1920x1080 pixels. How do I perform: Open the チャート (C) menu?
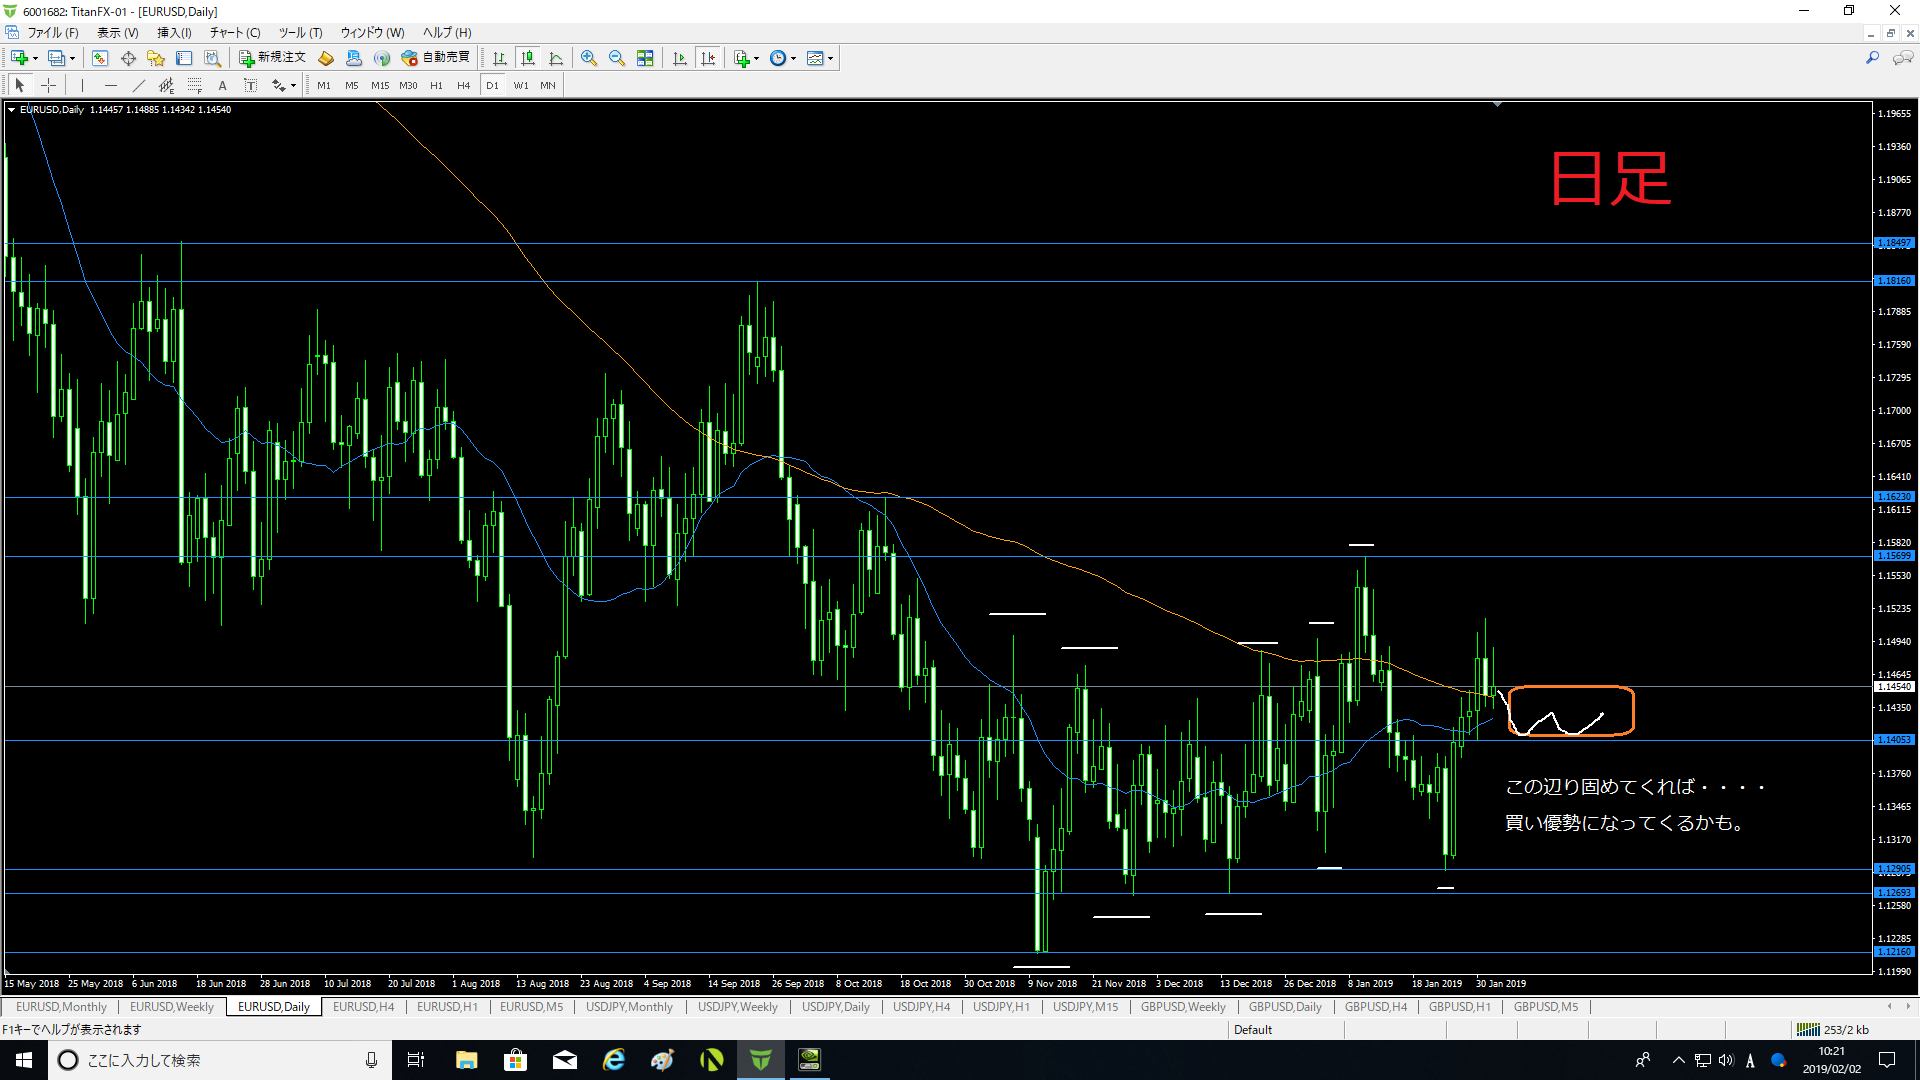pos(235,33)
